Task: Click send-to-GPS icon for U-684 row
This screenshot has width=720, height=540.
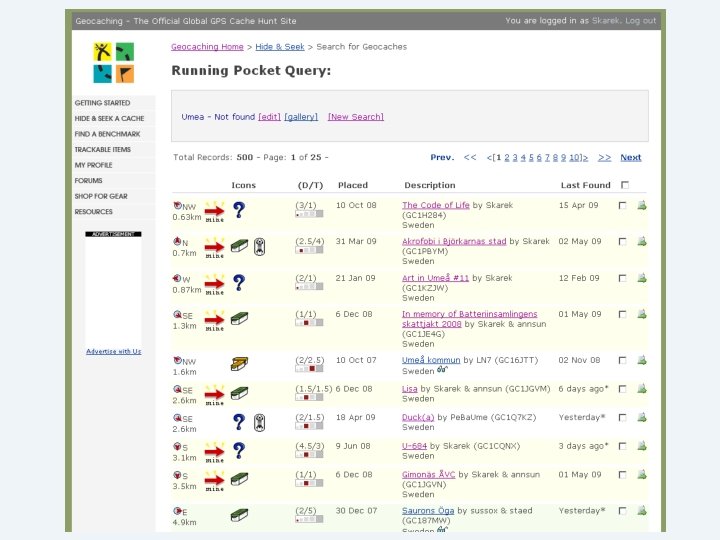Action: pyautogui.click(x=642, y=445)
